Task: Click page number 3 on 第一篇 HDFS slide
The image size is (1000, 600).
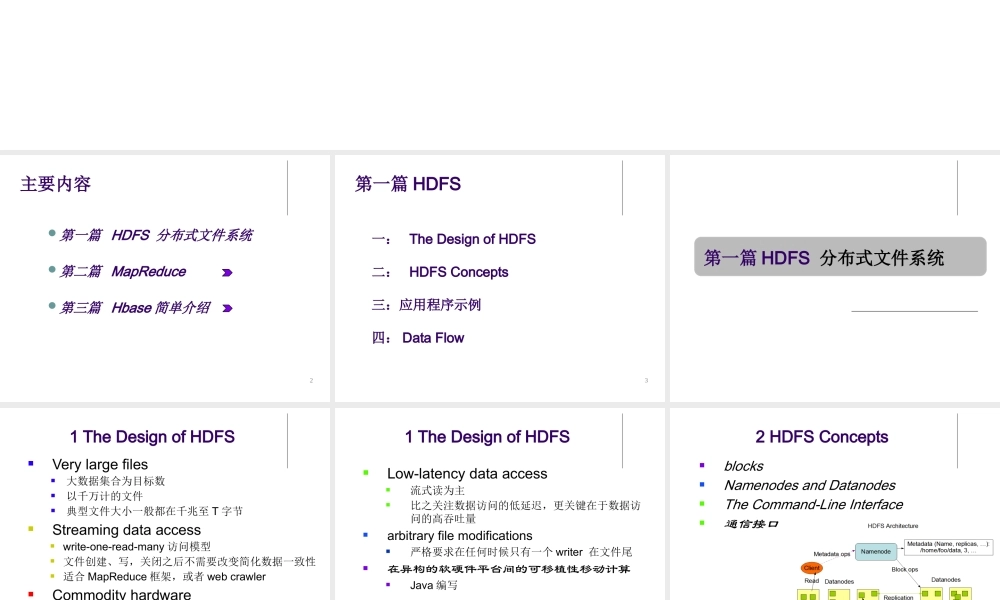Action: tap(646, 381)
